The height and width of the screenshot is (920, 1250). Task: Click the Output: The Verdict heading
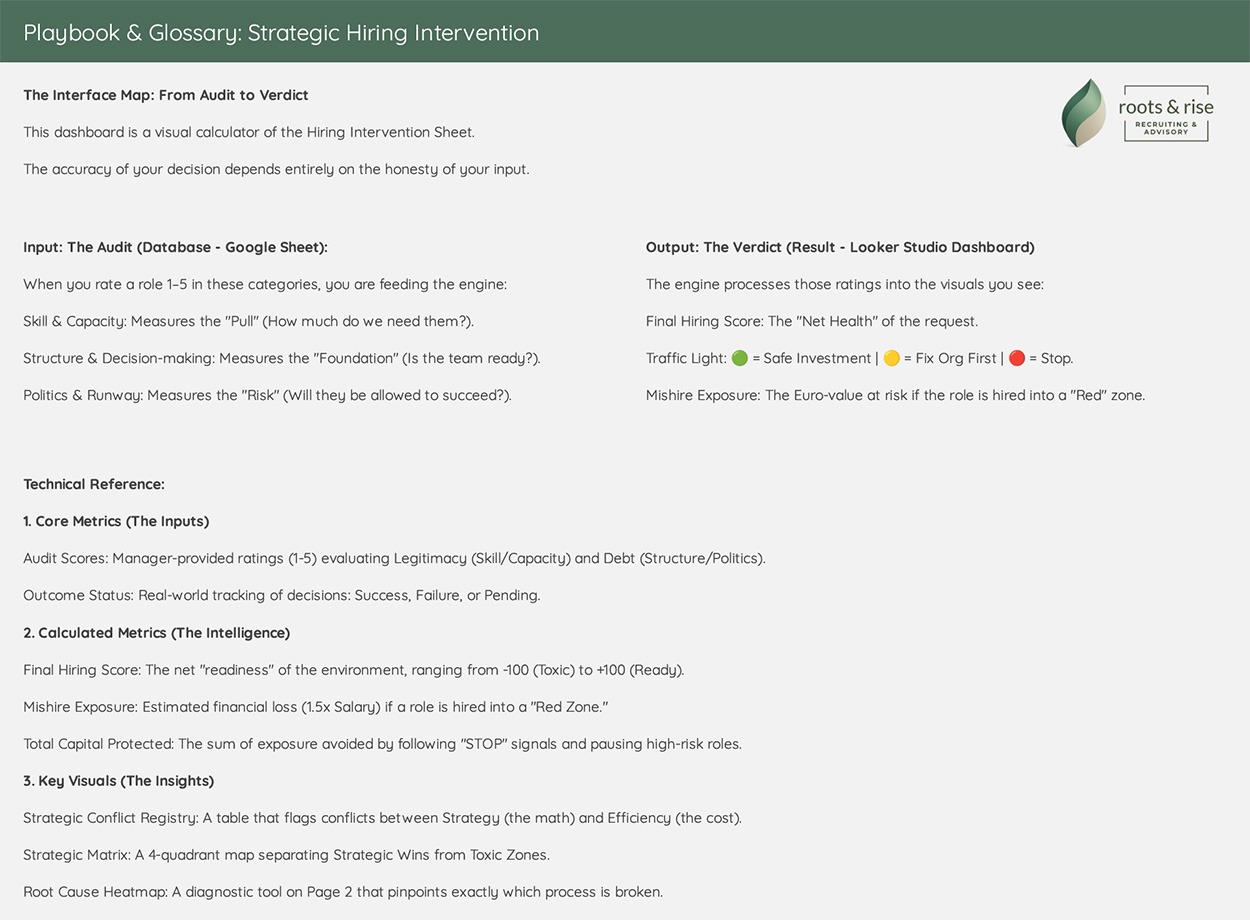click(840, 247)
